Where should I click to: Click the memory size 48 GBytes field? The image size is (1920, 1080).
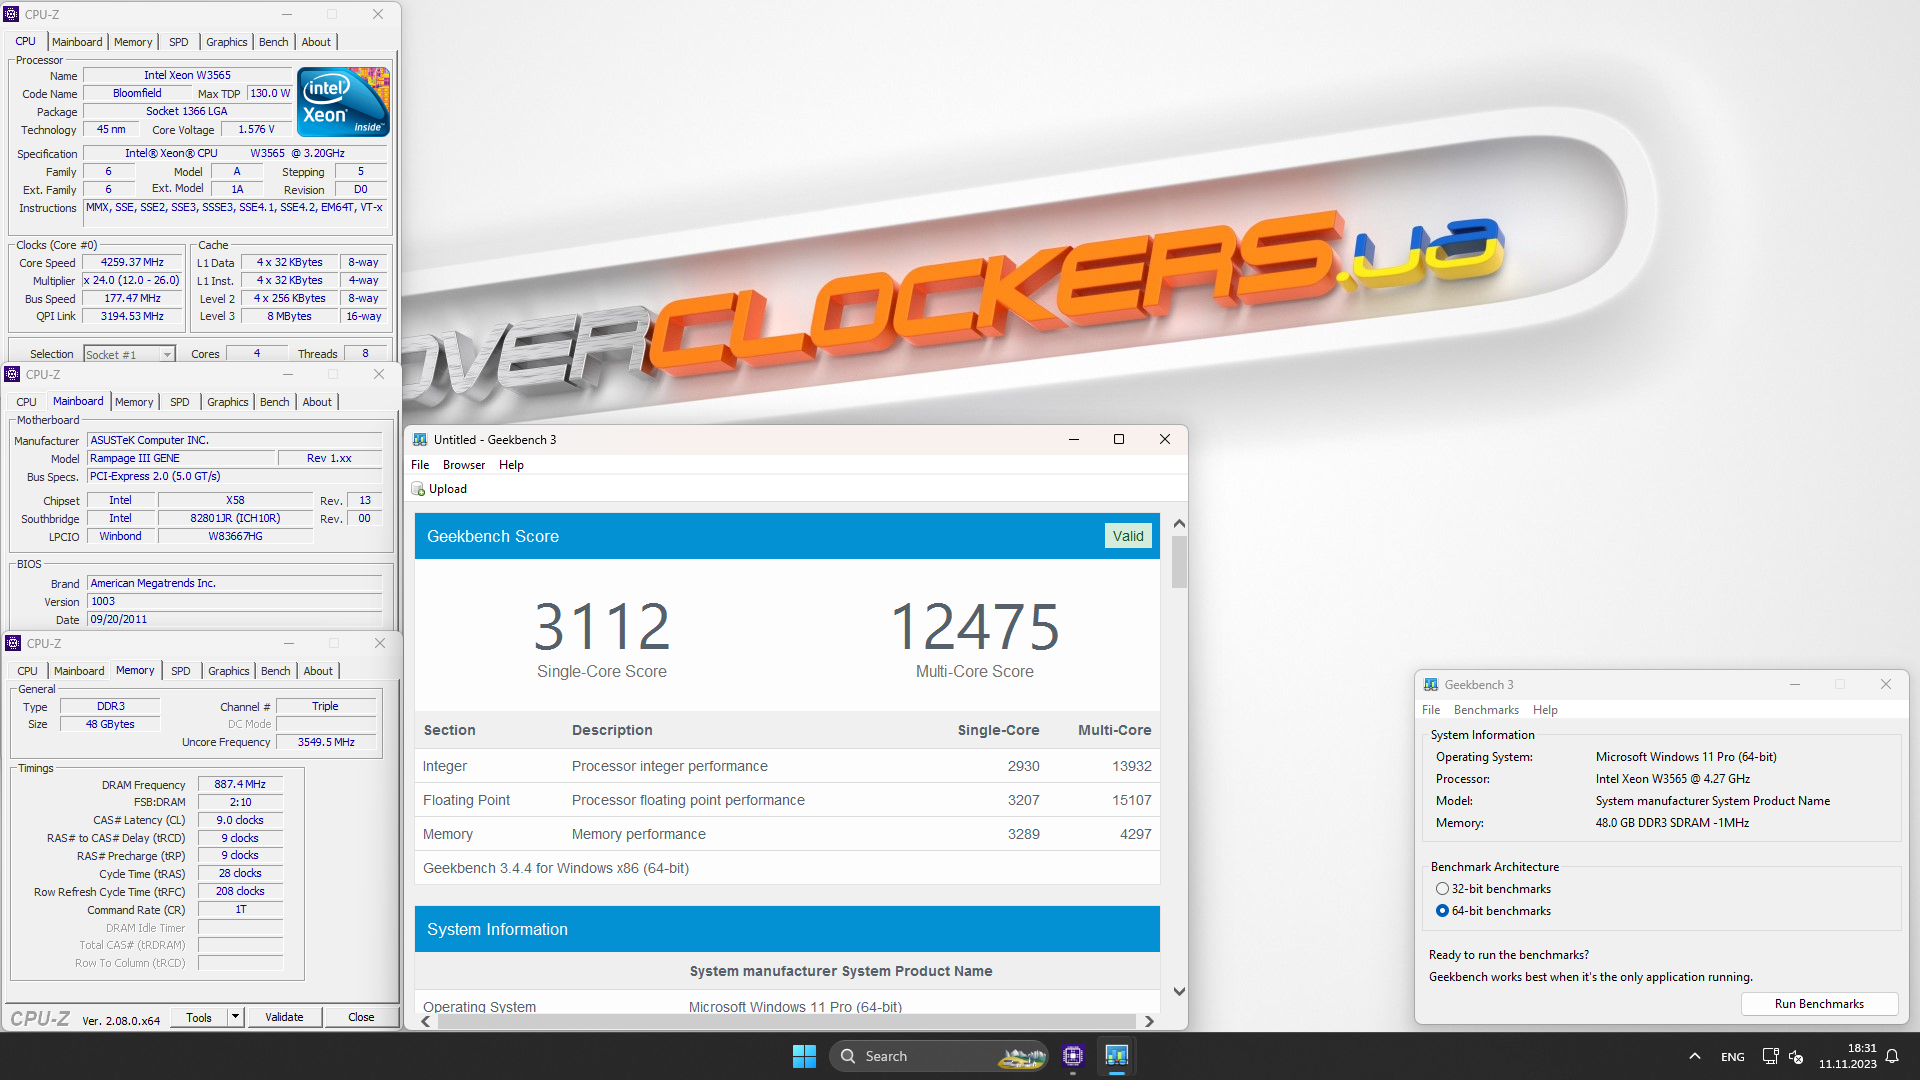(x=110, y=724)
